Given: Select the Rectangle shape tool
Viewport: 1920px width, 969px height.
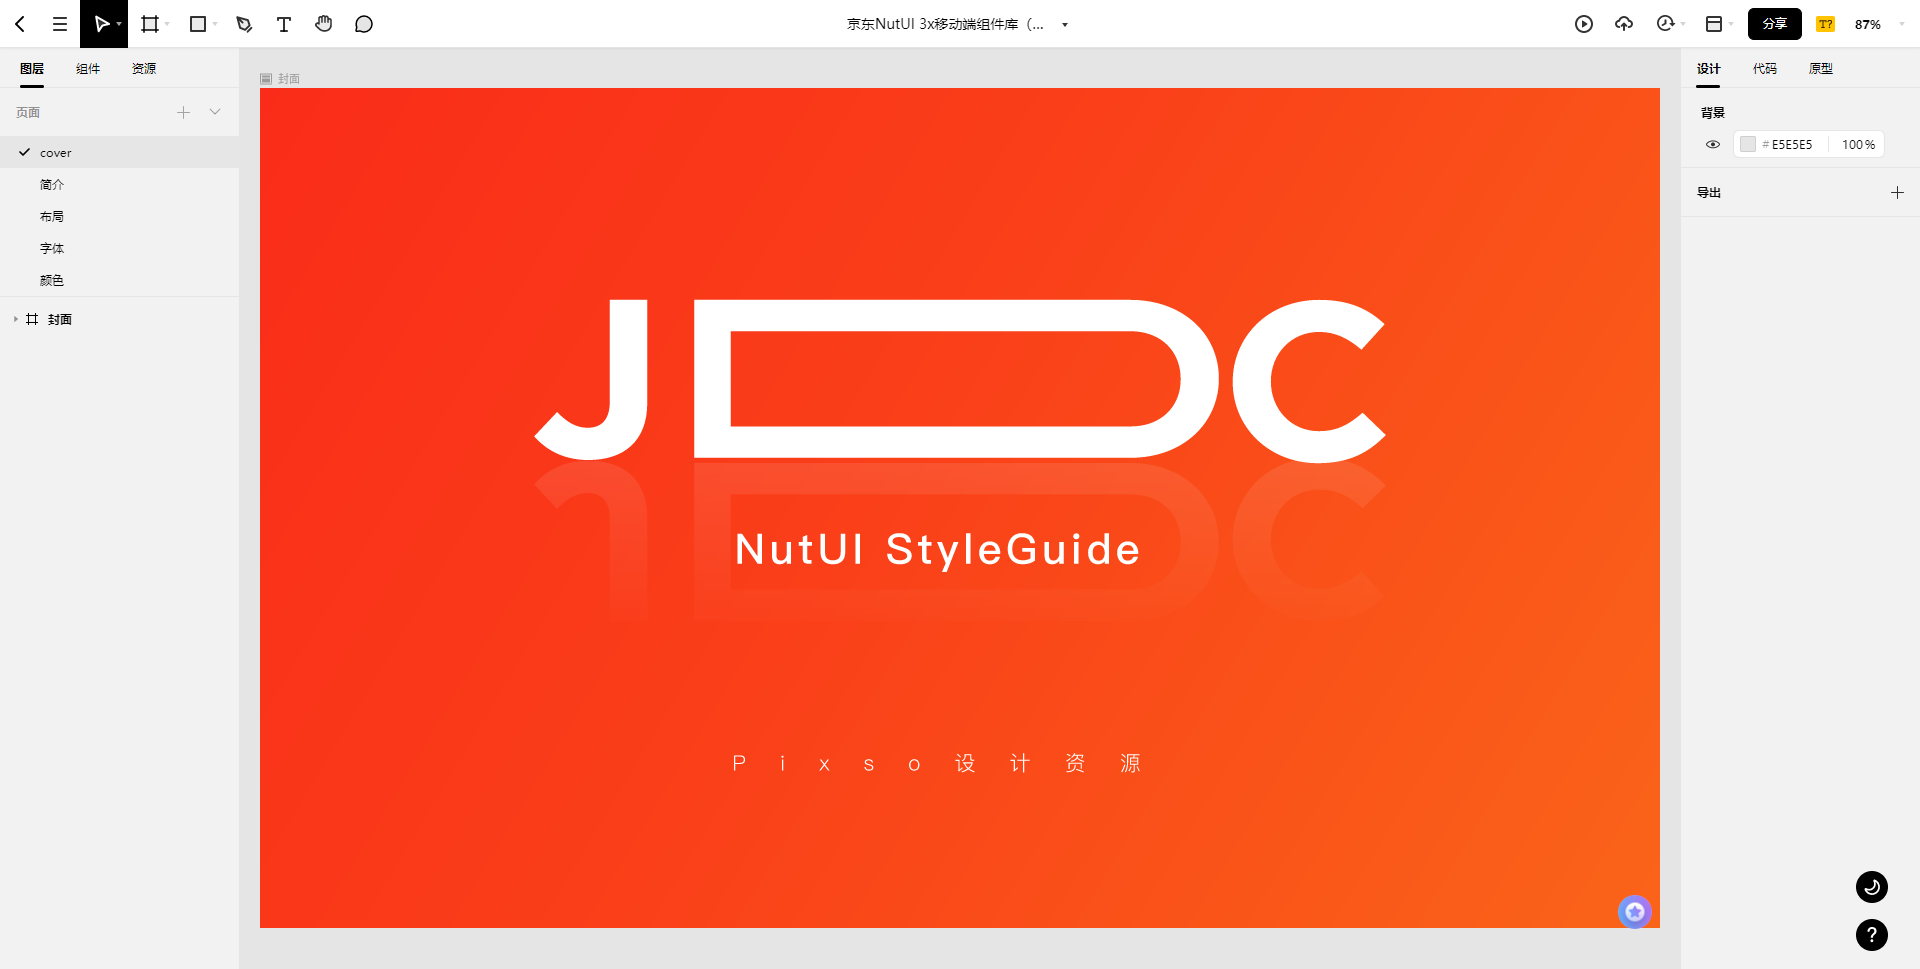Looking at the screenshot, I should (198, 24).
